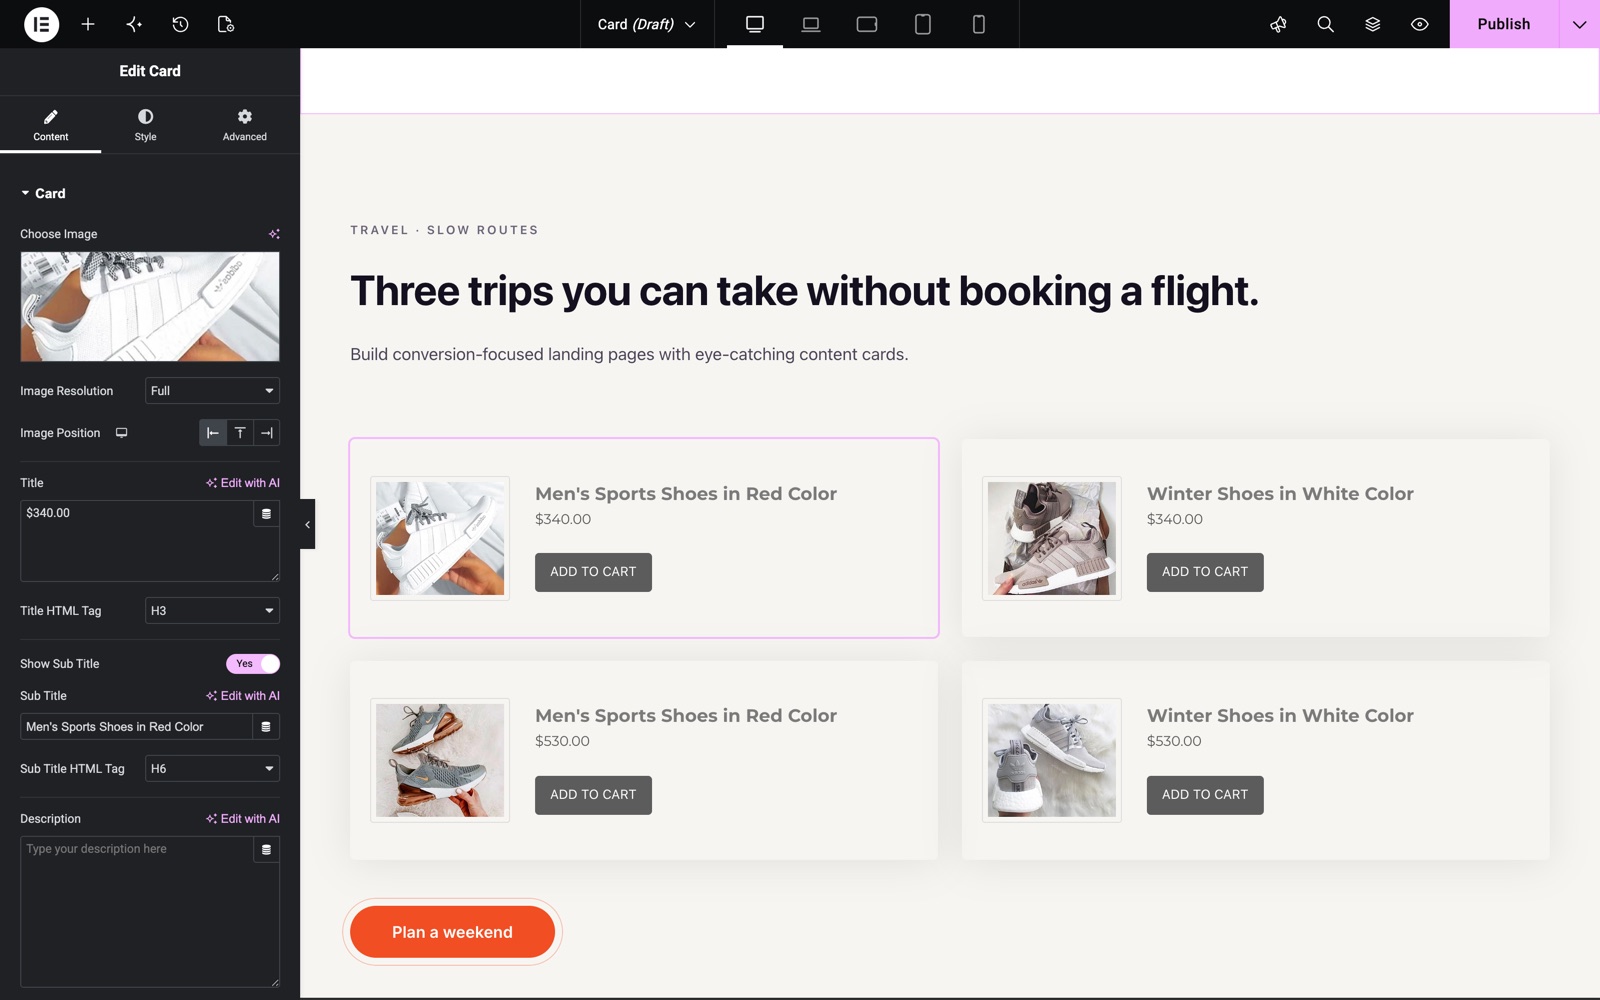Click Edit with AI for Sub Title
Viewport: 1600px width, 1000px height.
(243, 696)
